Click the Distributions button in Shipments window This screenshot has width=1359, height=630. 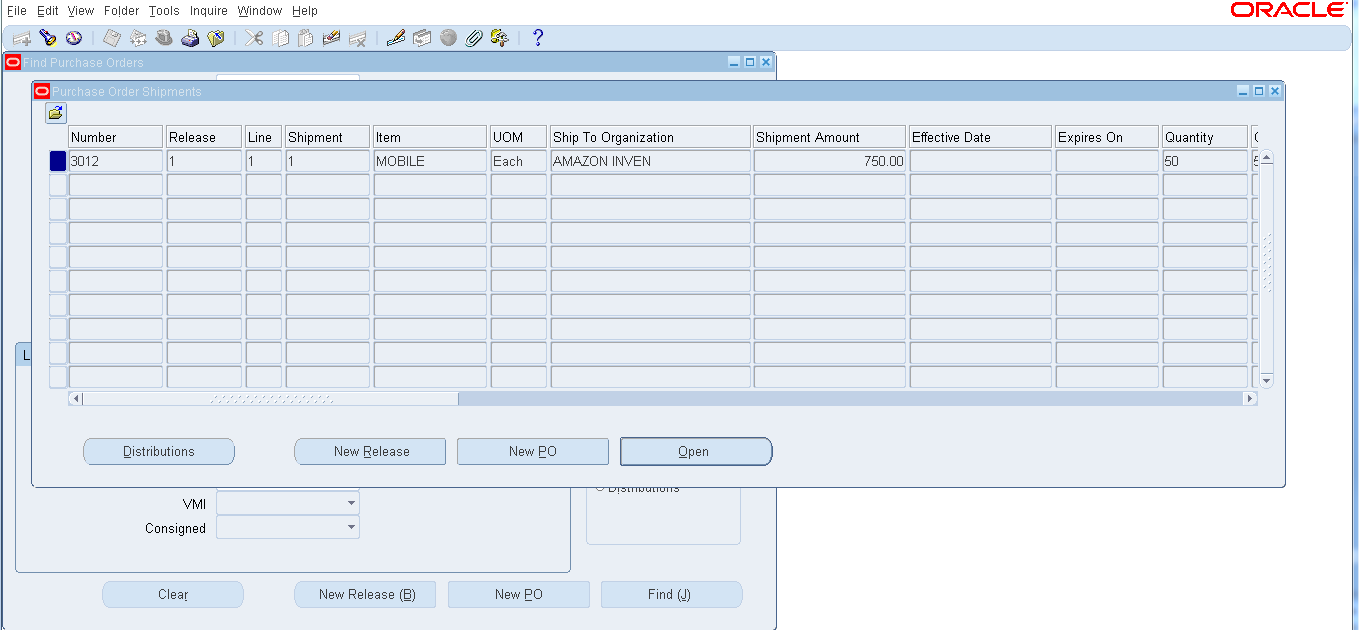pyautogui.click(x=159, y=452)
